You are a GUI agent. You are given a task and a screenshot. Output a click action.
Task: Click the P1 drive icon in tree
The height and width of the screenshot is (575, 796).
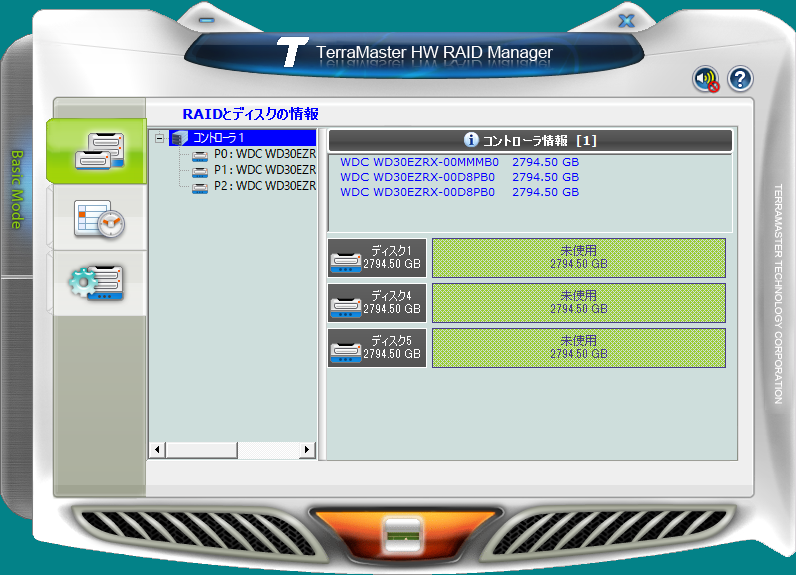click(x=200, y=172)
